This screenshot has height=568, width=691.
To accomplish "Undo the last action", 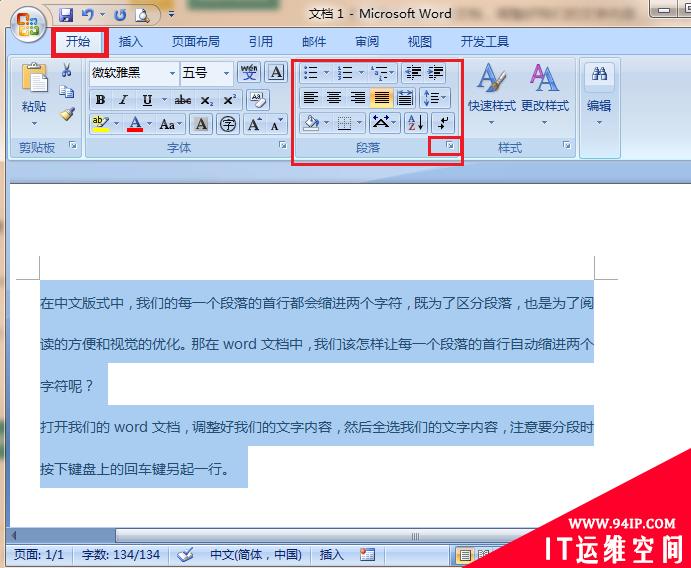I will 88,15.
